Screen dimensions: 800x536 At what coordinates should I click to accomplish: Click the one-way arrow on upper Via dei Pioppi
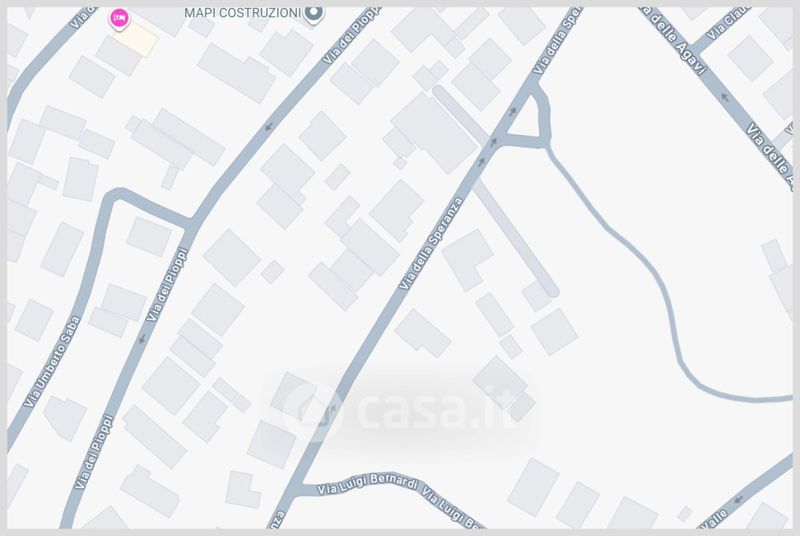coord(269,126)
